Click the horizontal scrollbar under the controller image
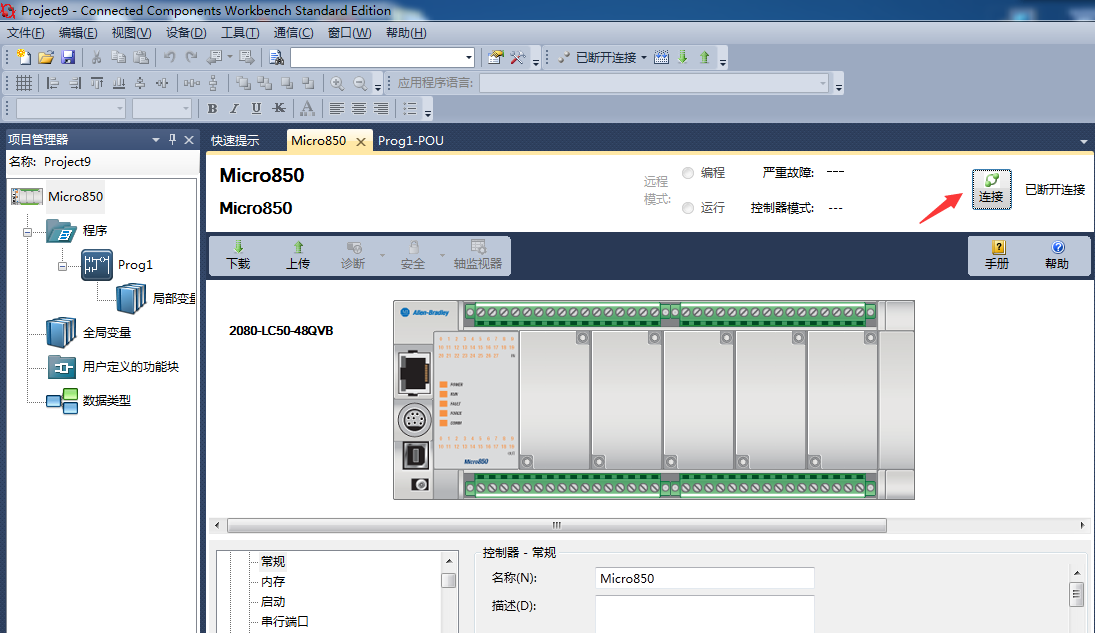 [557, 525]
